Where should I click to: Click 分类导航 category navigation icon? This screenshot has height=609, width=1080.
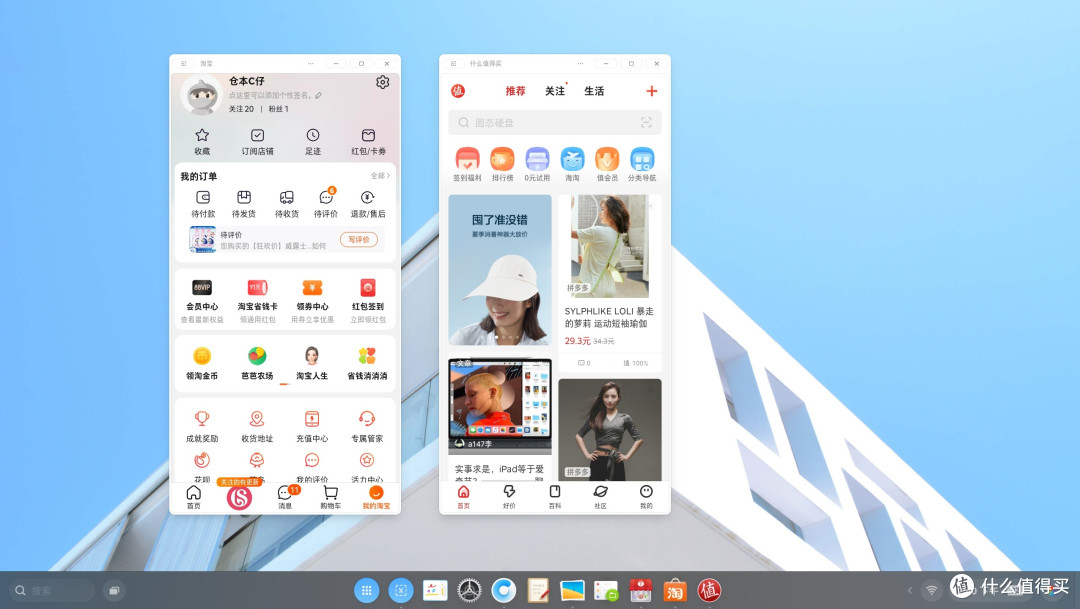pos(642,159)
